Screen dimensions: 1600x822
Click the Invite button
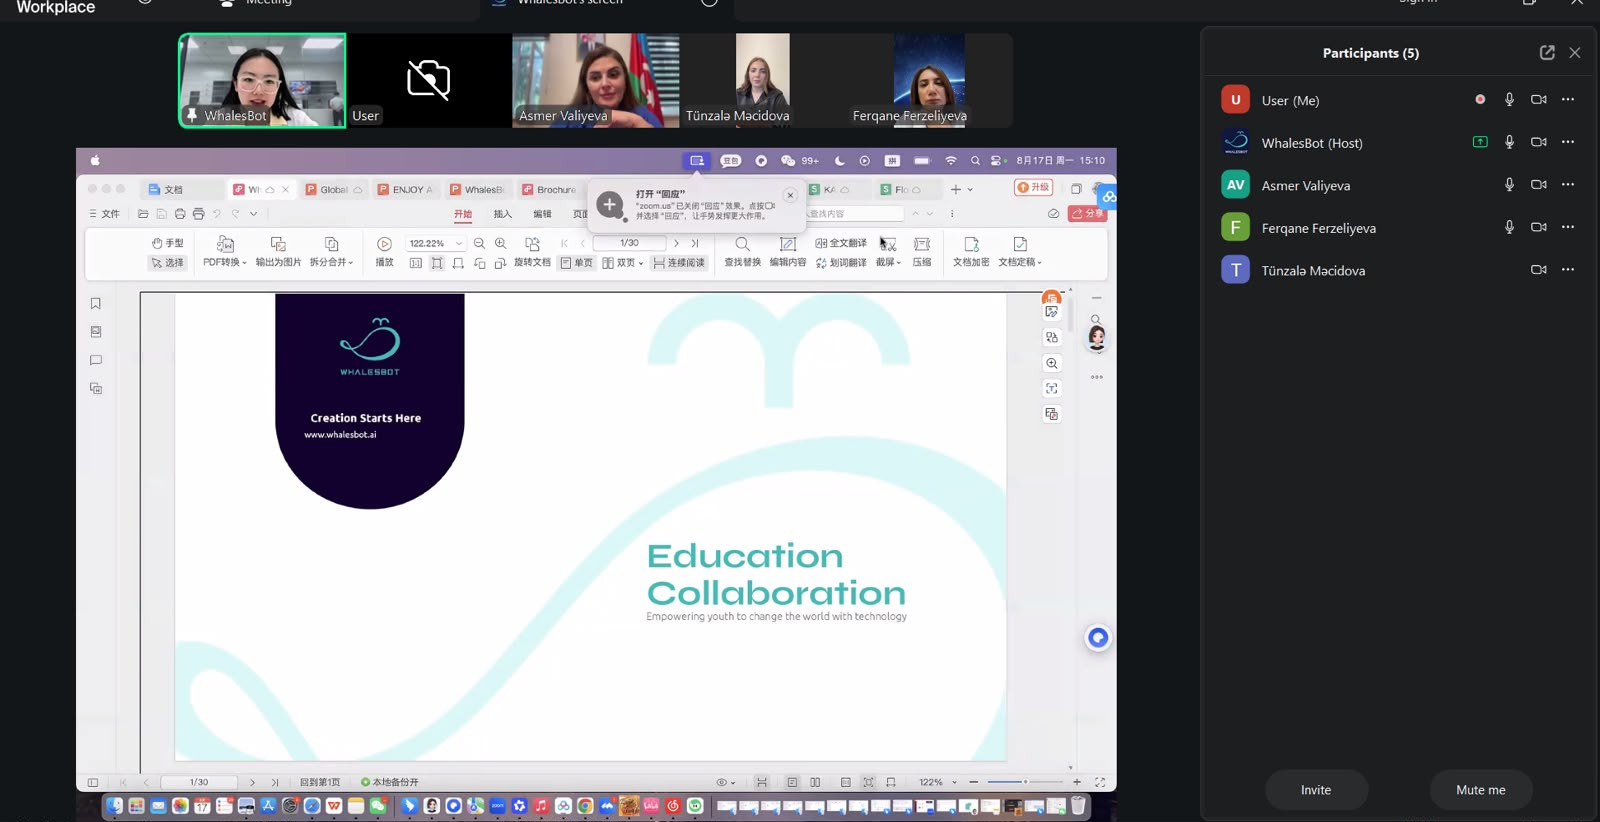tap(1316, 790)
